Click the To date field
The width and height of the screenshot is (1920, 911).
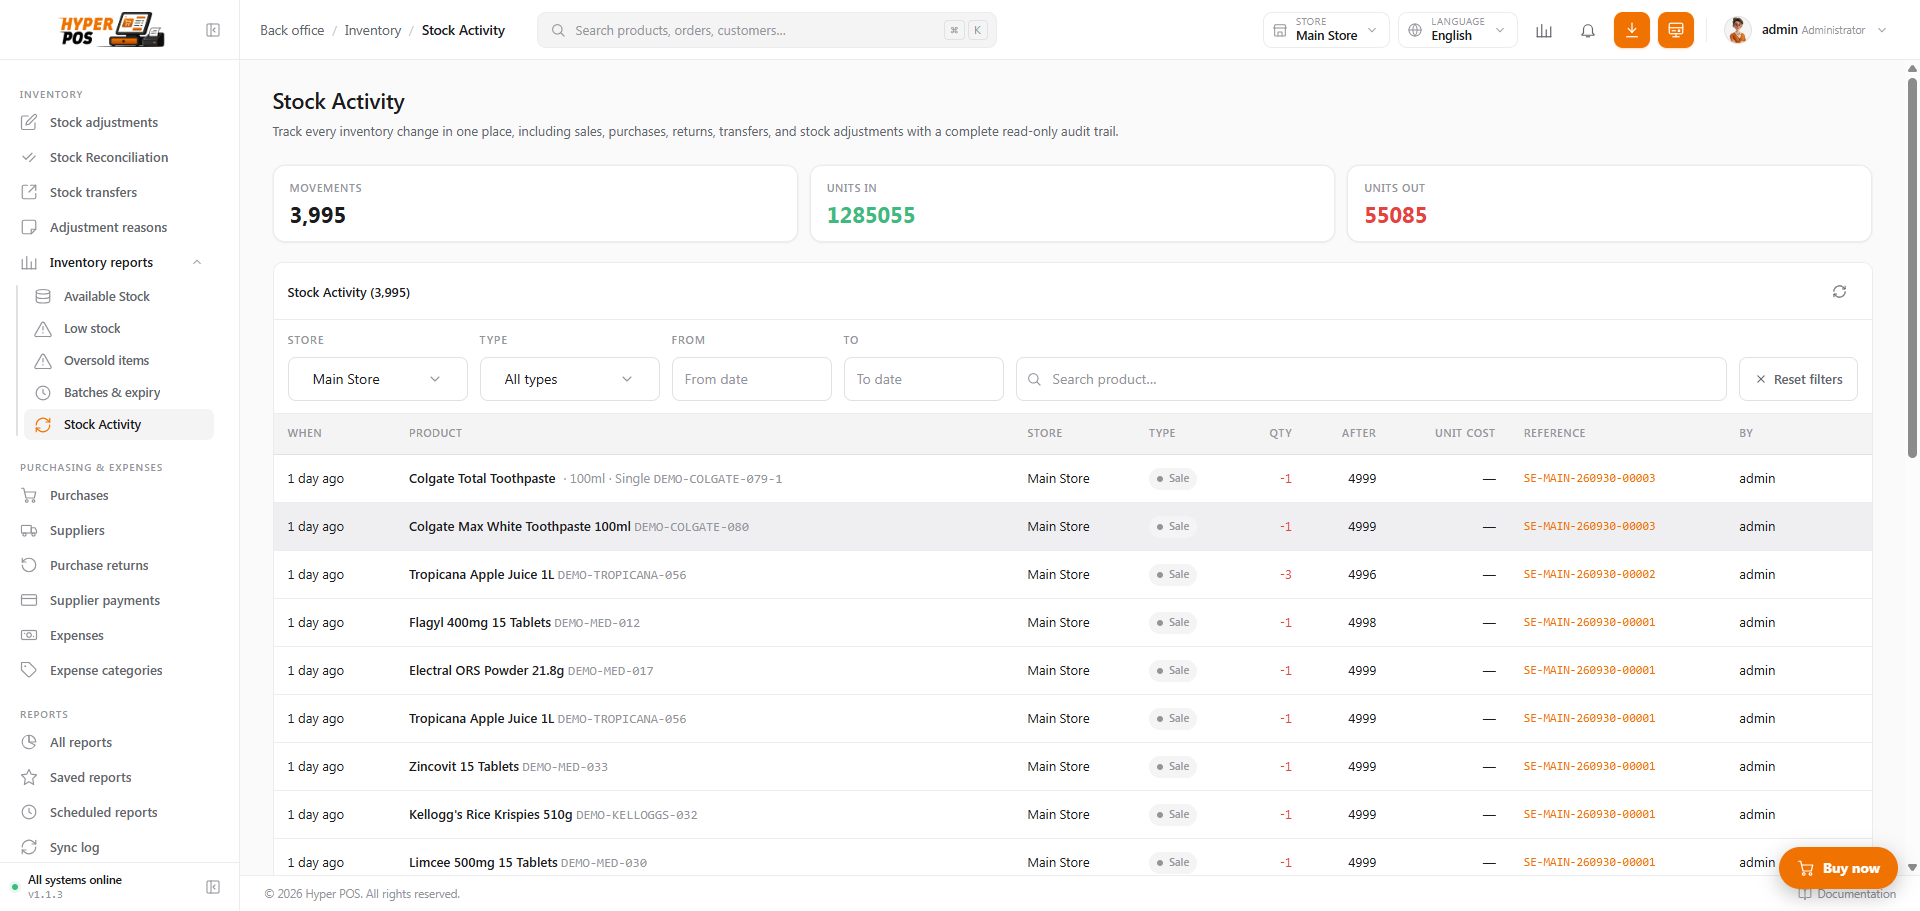tap(924, 379)
